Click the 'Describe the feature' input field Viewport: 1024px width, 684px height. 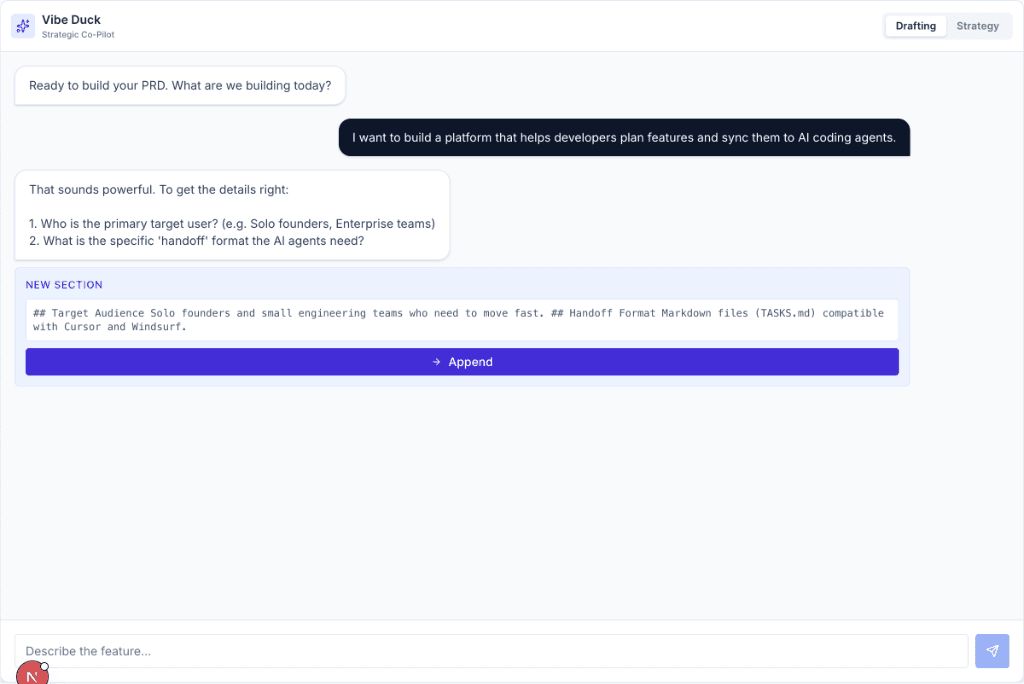[490, 651]
